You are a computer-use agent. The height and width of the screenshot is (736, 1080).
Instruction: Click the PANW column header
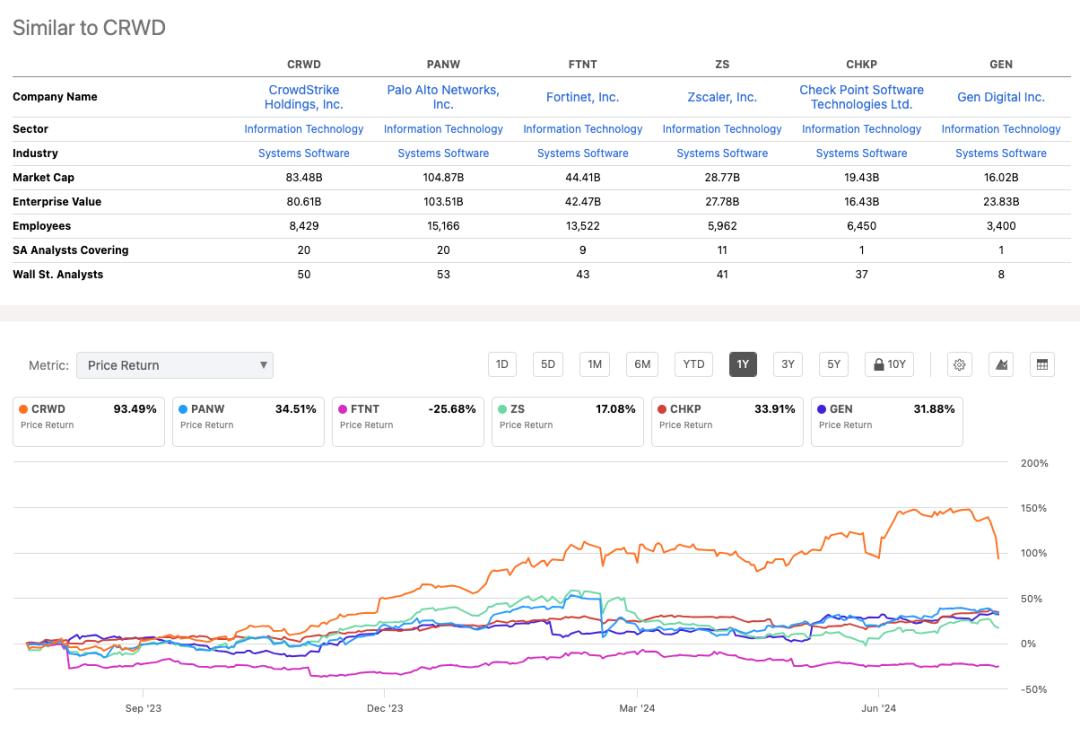point(443,64)
